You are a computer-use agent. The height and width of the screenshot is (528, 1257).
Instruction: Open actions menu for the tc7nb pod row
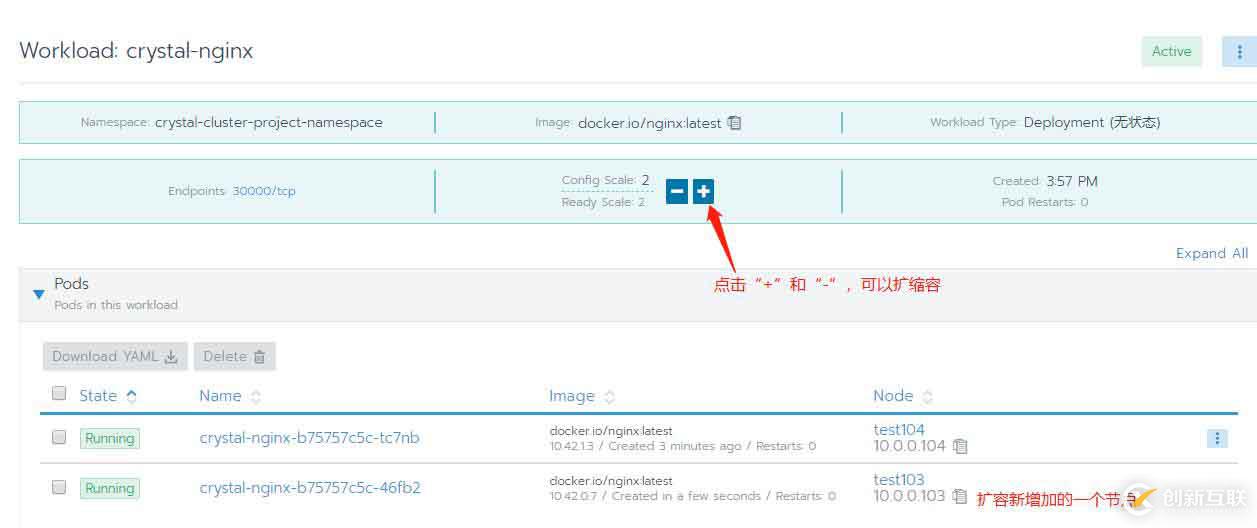click(1217, 438)
